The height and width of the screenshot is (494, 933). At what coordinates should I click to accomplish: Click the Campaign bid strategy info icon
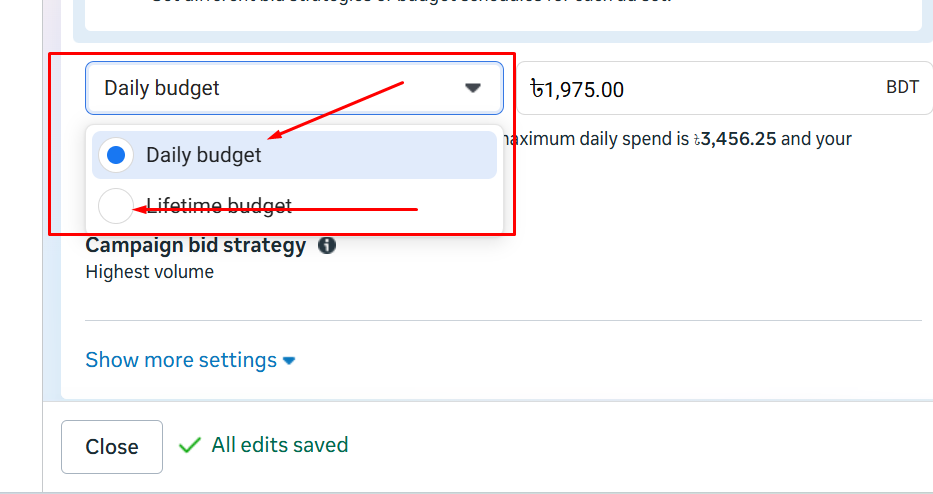(x=327, y=245)
